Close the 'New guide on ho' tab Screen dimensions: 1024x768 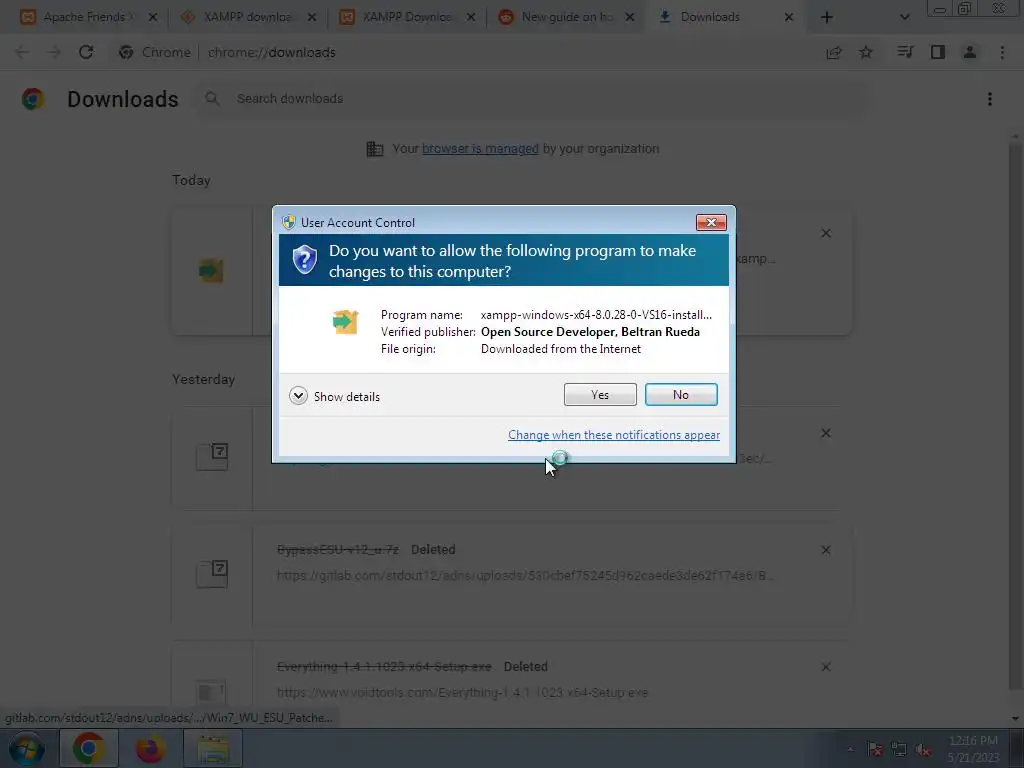[630, 18]
